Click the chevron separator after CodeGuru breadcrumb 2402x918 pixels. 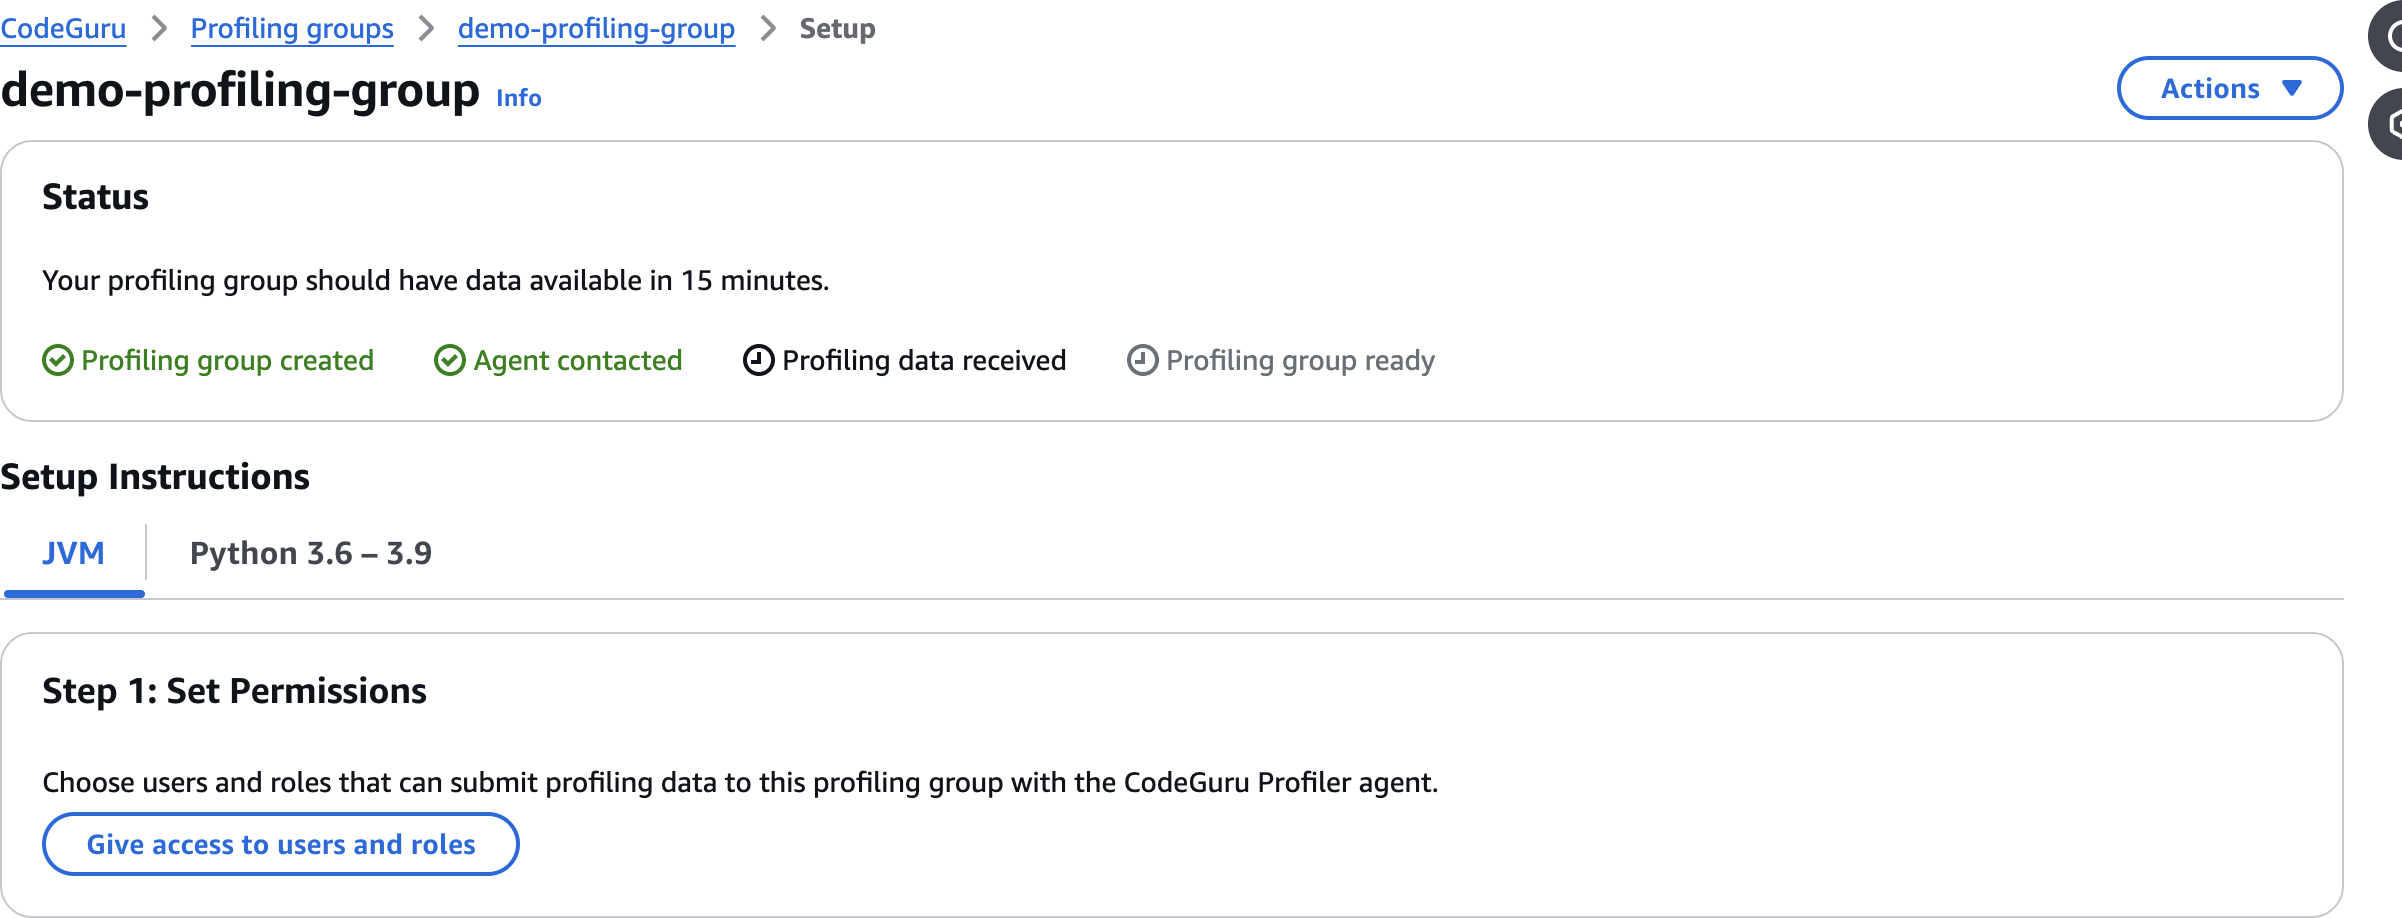tap(158, 29)
